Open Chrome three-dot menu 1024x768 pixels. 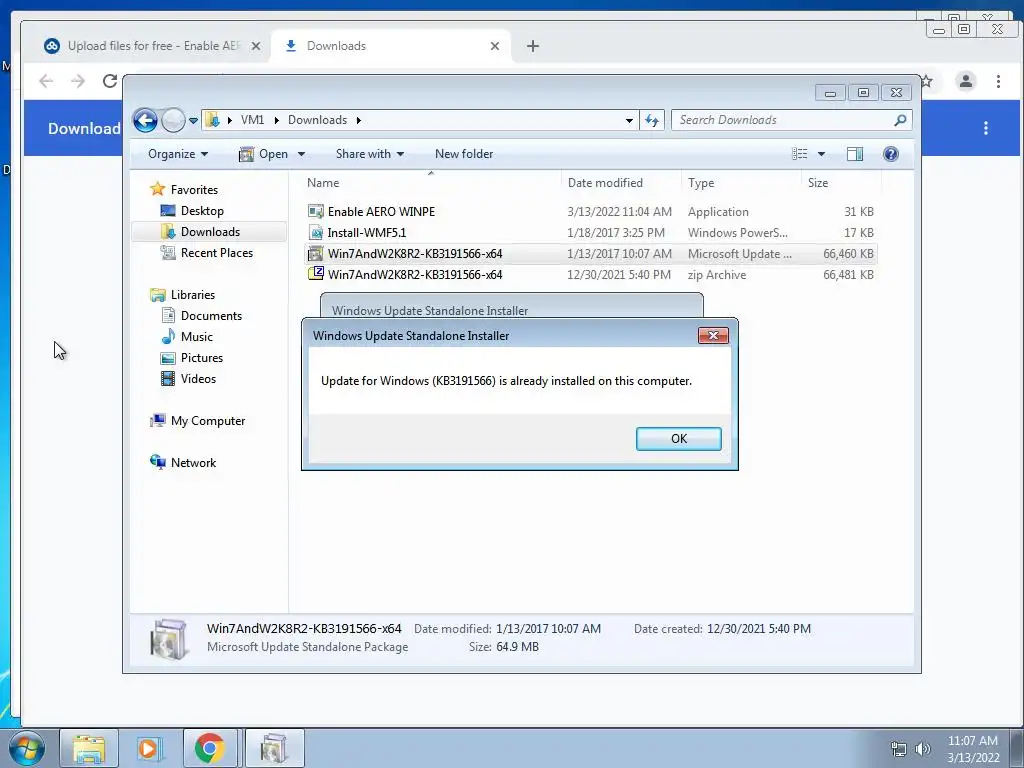998,81
